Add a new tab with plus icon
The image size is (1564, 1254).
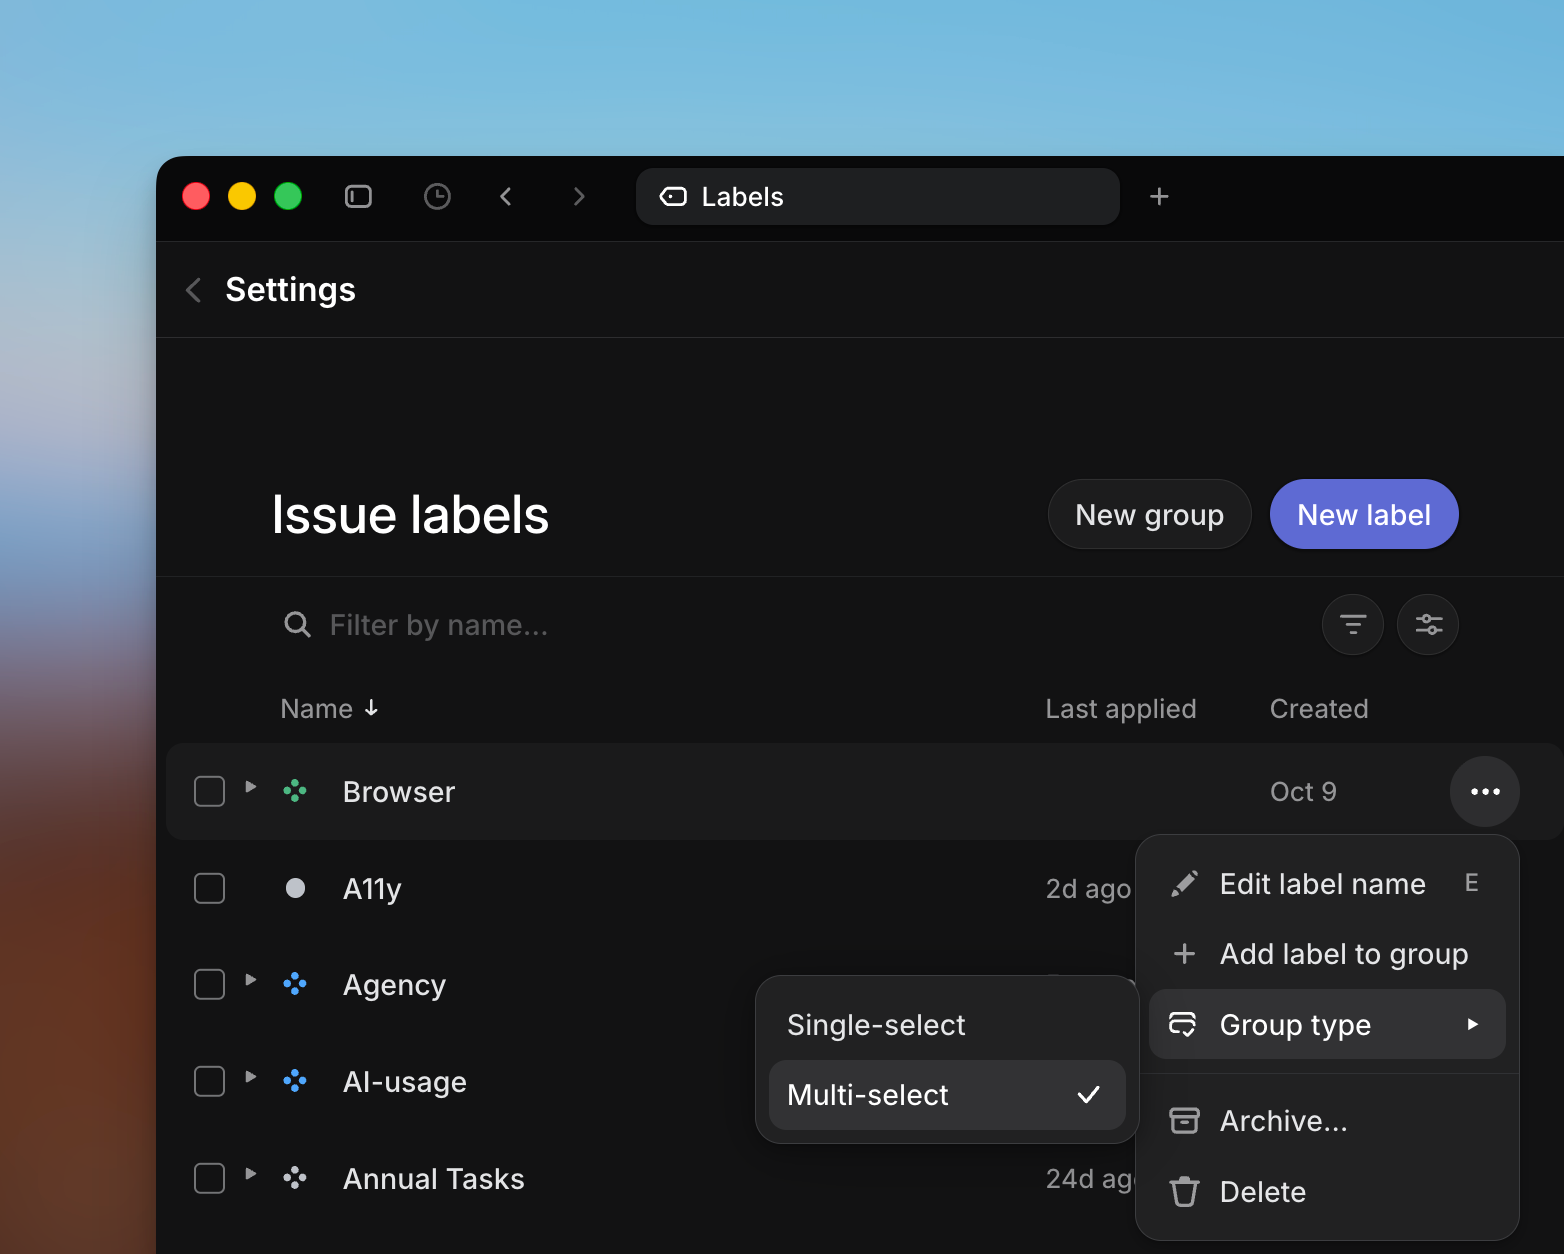(x=1159, y=197)
